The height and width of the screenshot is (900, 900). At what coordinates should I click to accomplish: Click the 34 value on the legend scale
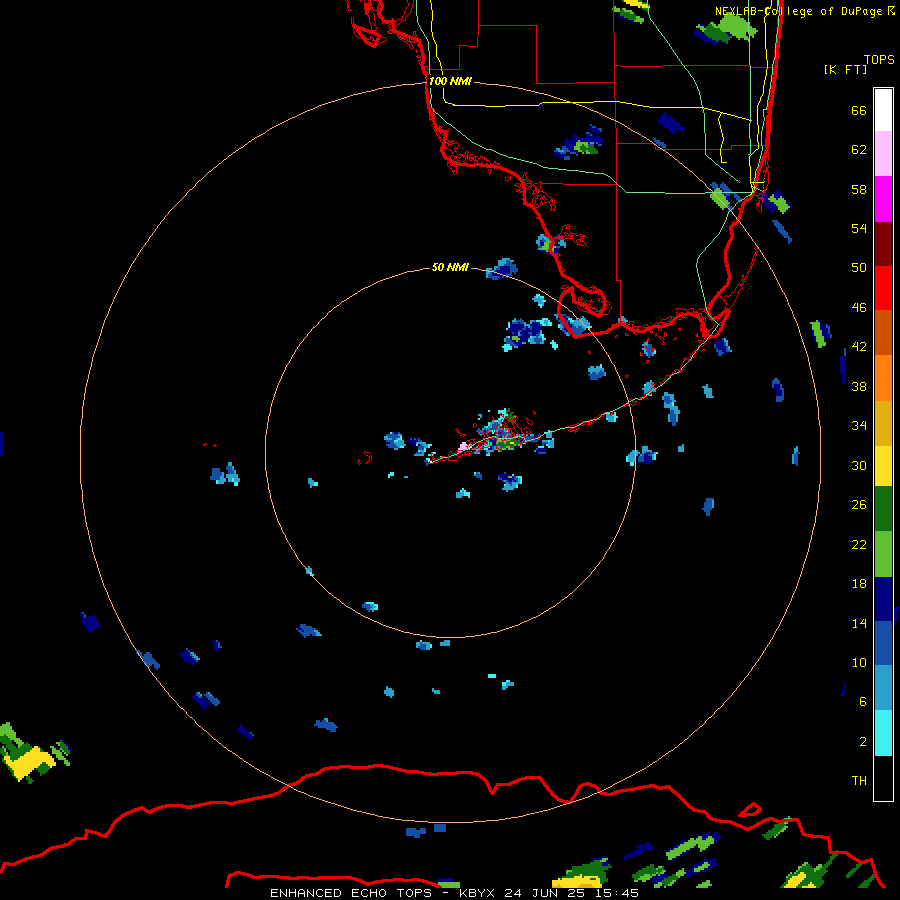[859, 425]
